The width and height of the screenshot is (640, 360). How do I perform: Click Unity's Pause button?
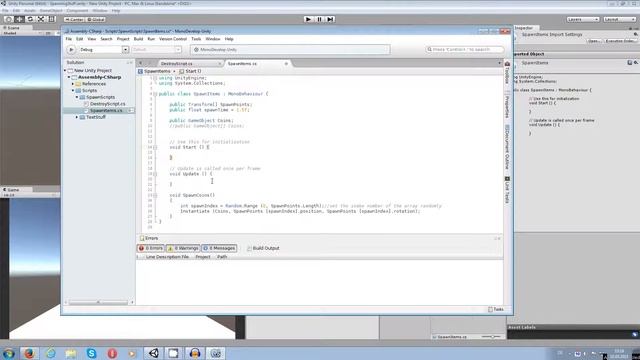pos(320,19)
